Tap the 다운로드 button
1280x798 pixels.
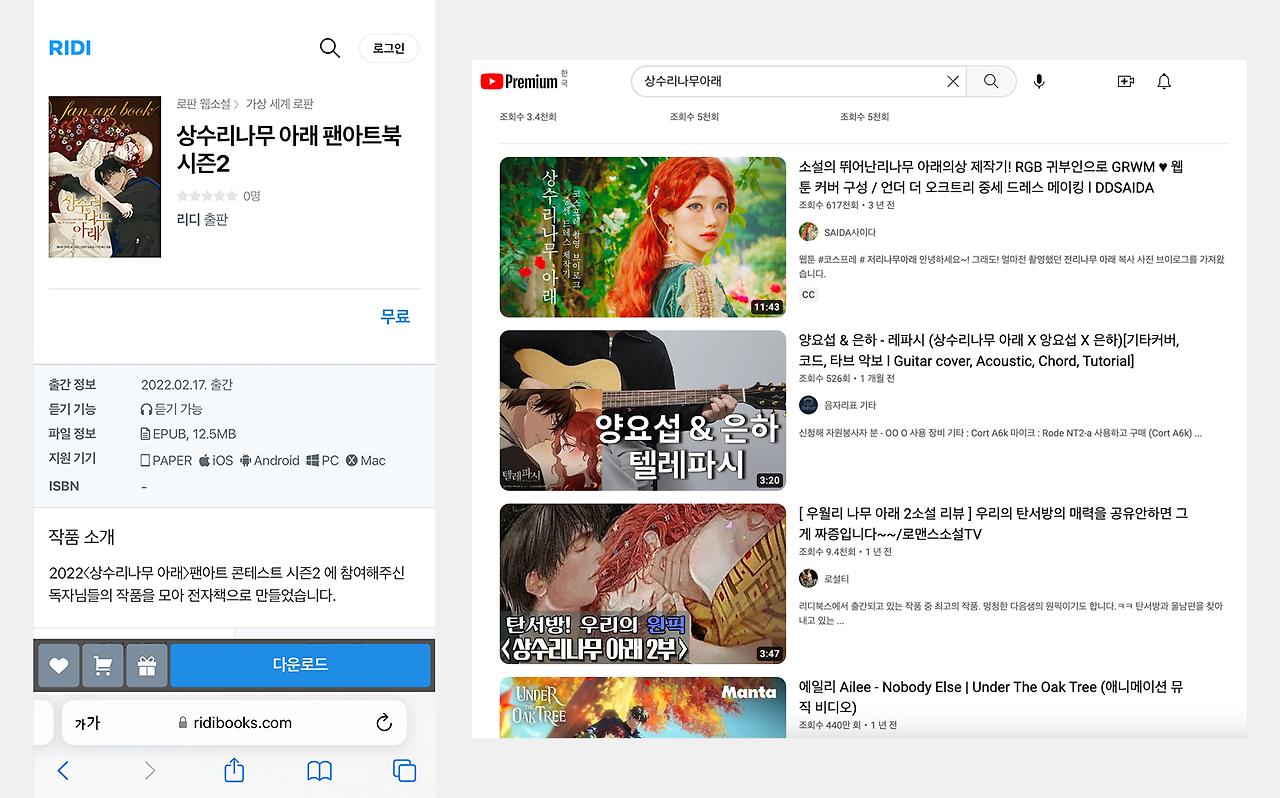tap(300, 665)
